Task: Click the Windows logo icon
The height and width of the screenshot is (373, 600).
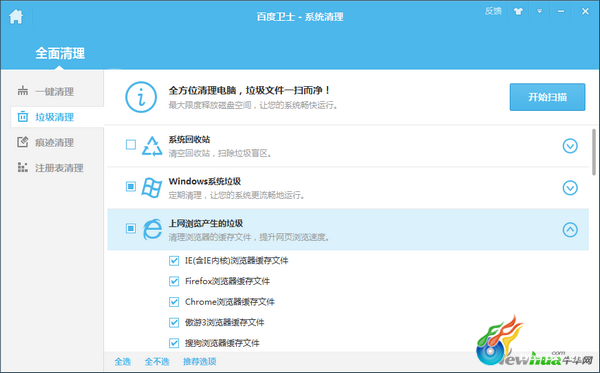Action: [152, 187]
